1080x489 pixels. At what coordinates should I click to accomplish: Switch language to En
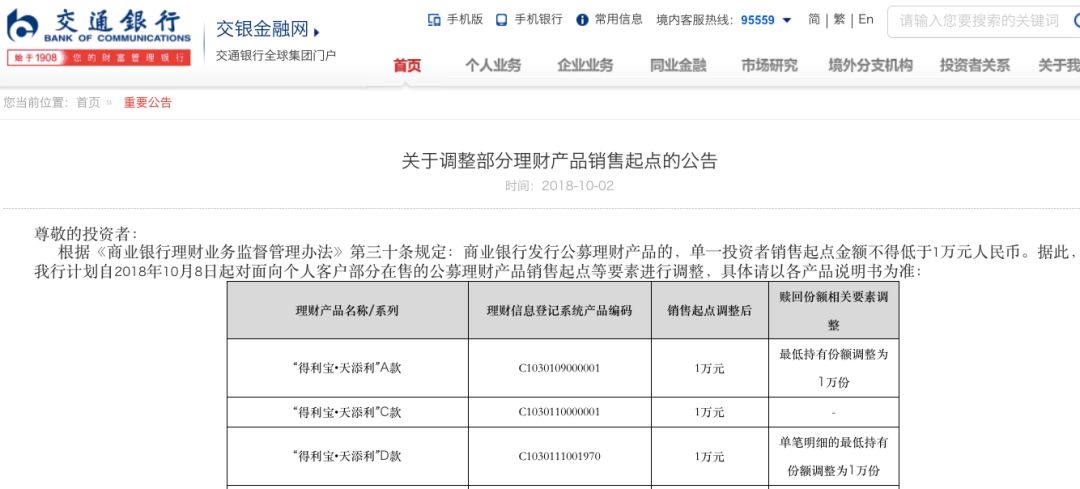[866, 20]
